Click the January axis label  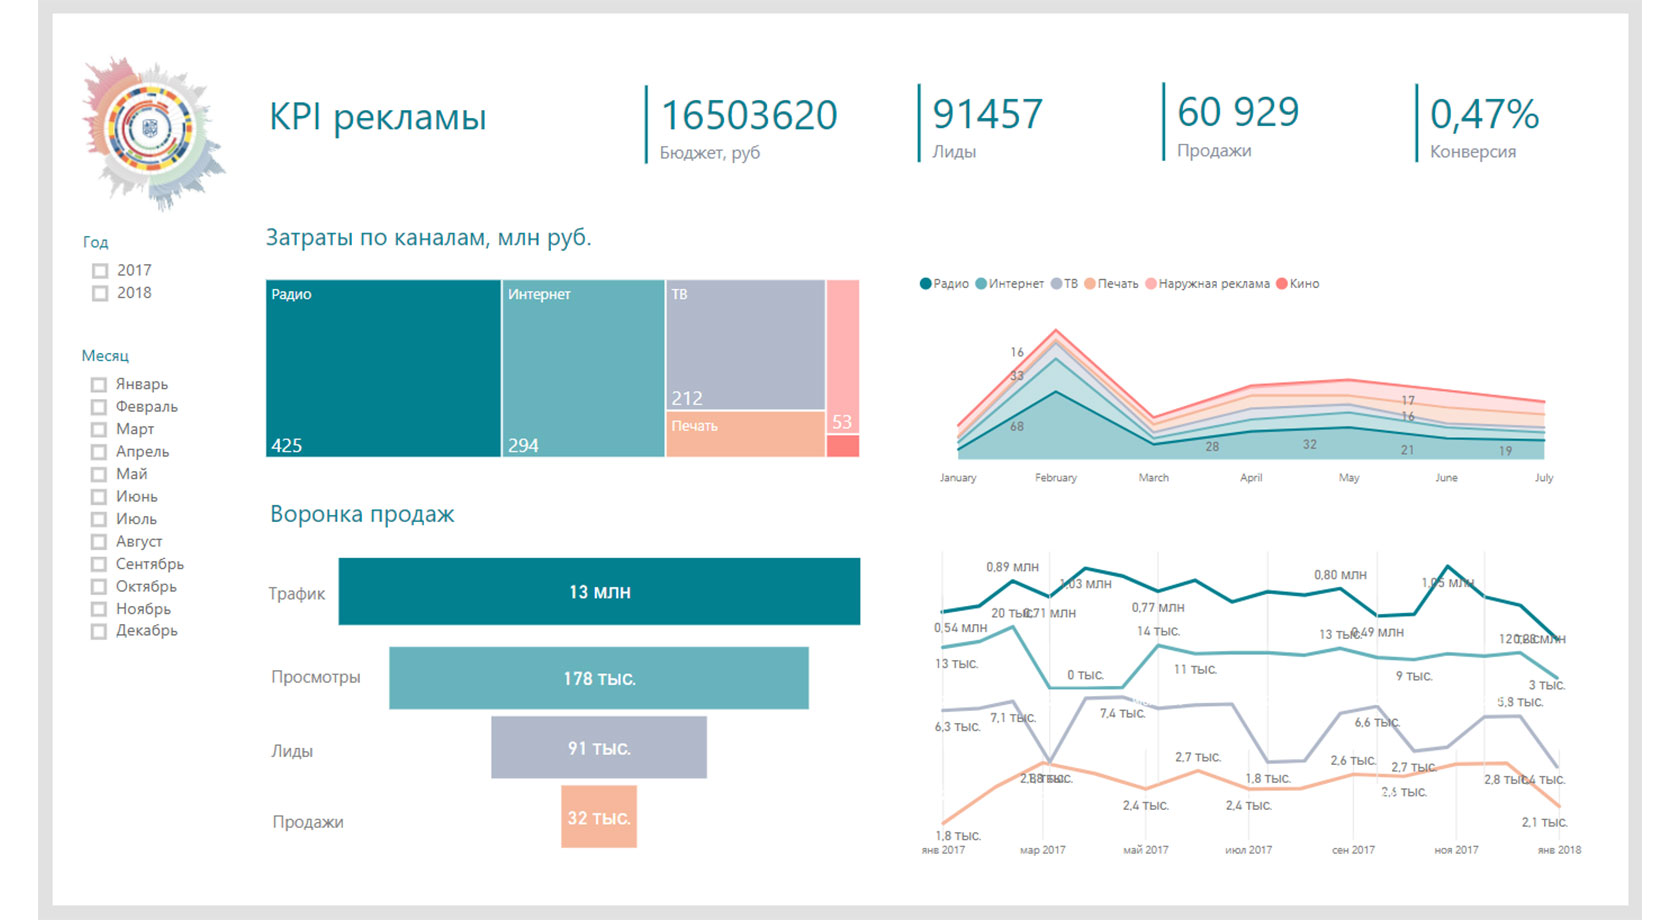tap(958, 478)
